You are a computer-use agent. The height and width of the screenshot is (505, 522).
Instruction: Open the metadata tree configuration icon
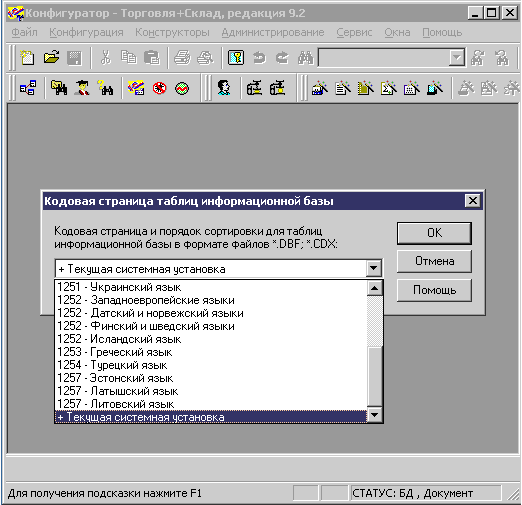point(28,88)
